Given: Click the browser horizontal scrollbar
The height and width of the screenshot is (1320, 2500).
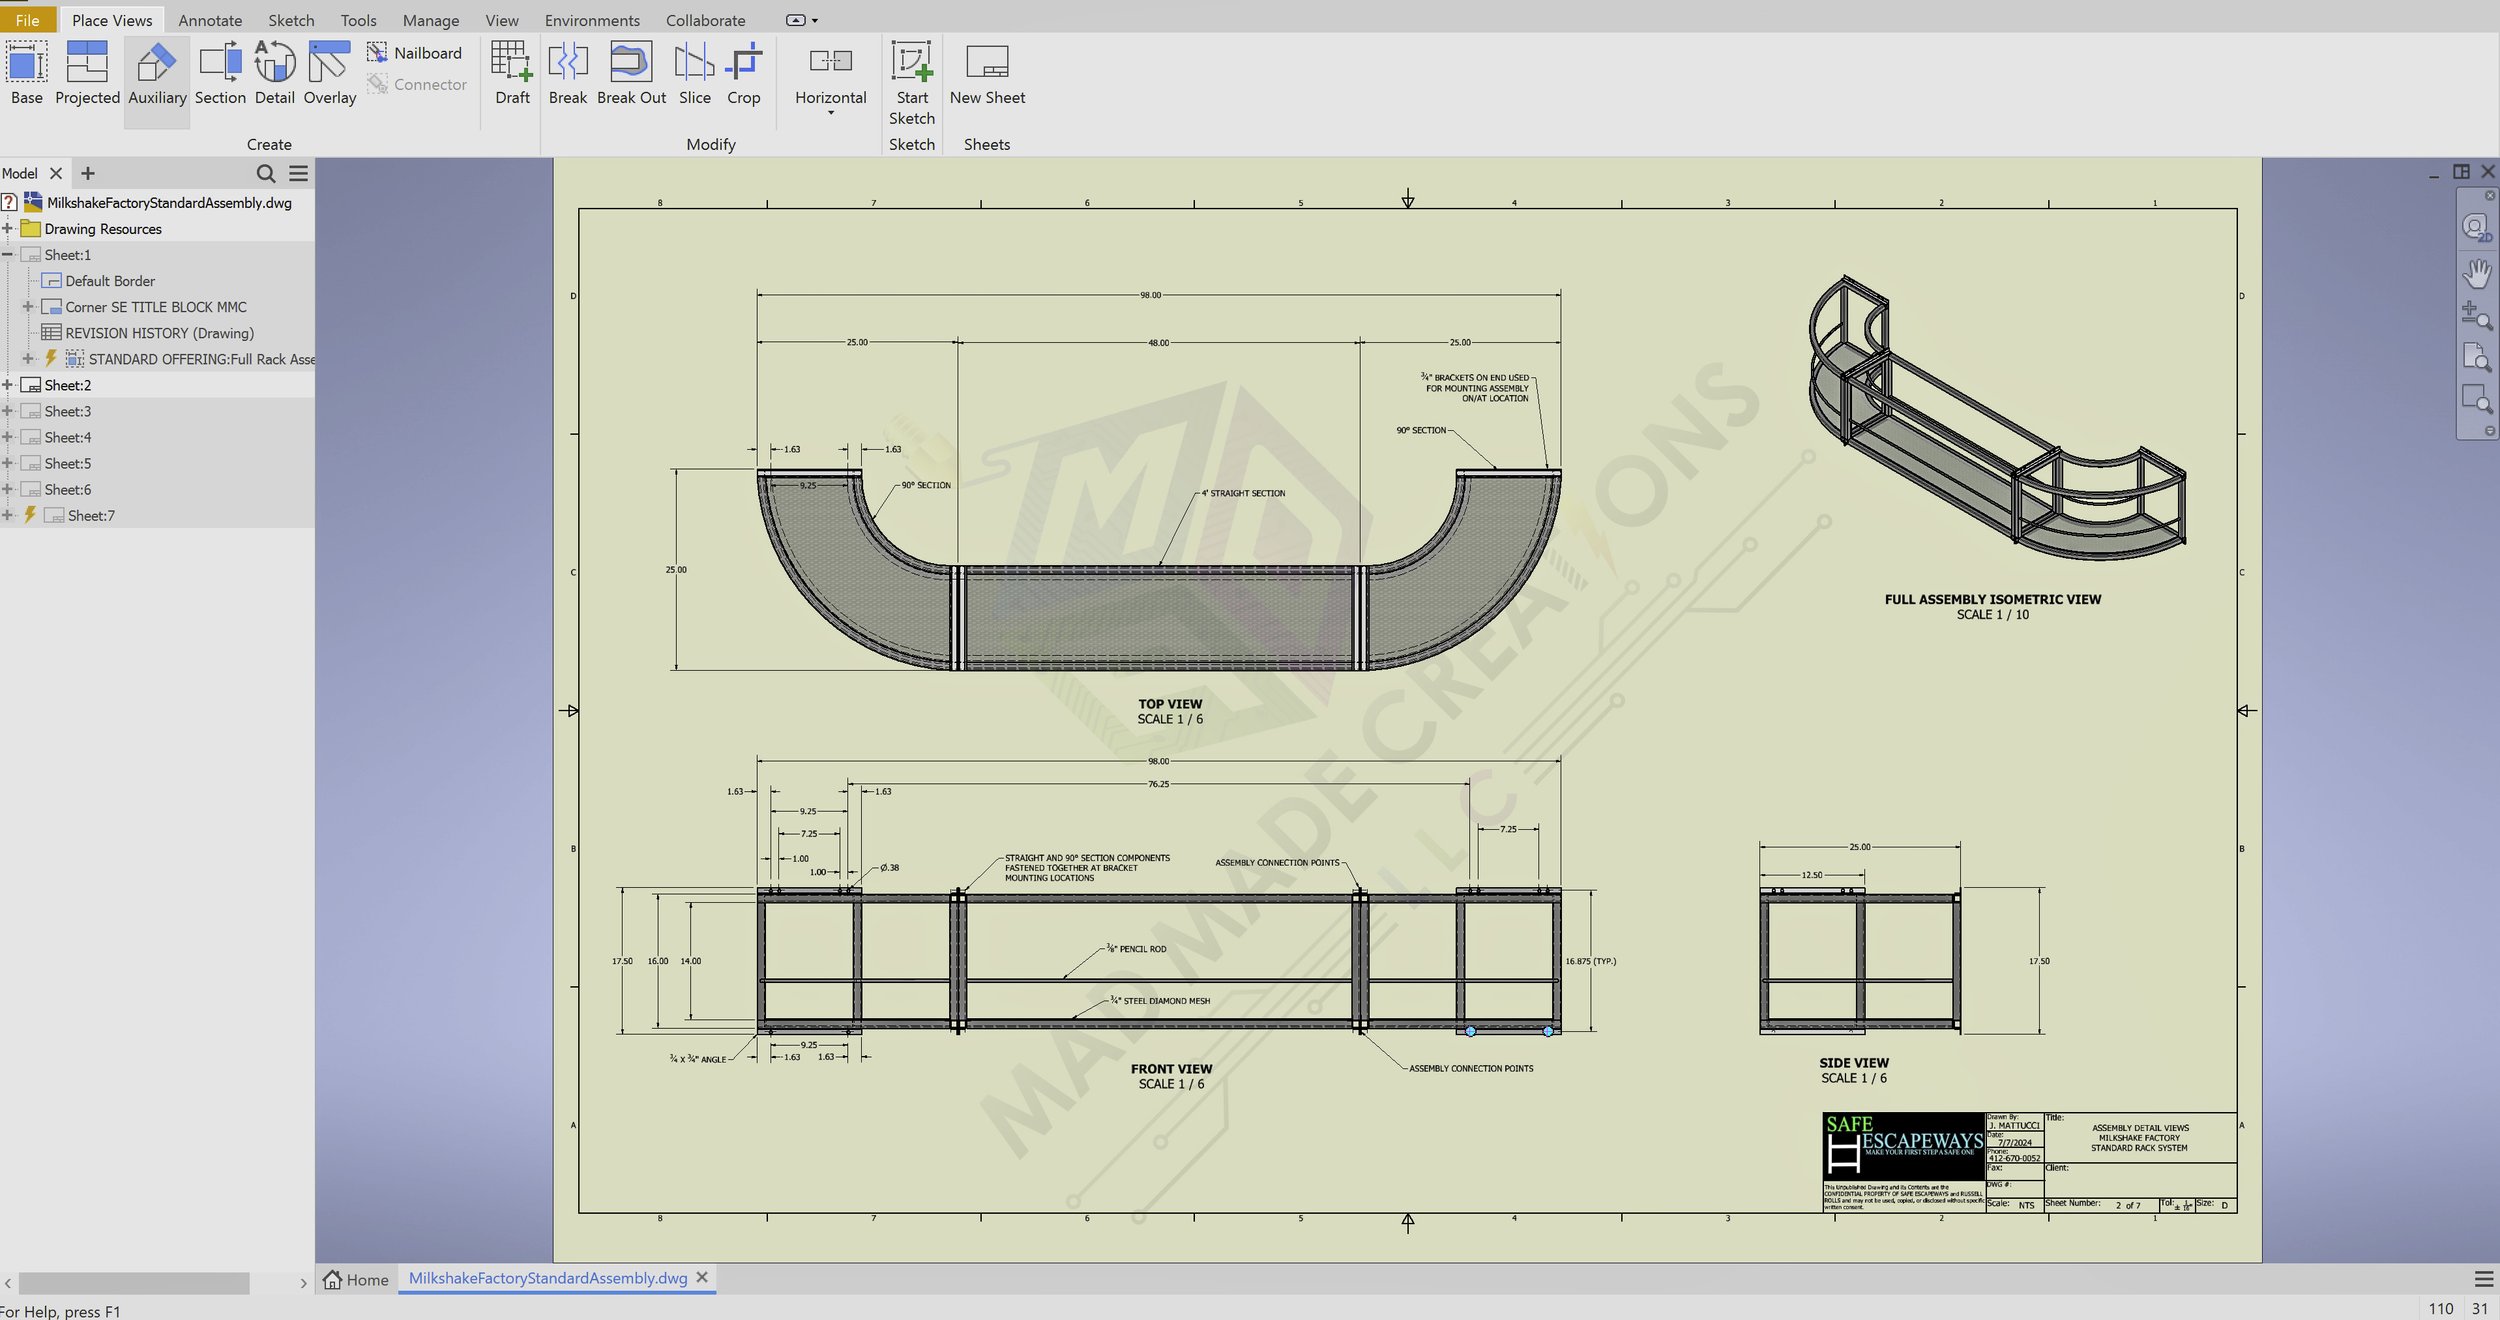Looking at the screenshot, I should (134, 1283).
